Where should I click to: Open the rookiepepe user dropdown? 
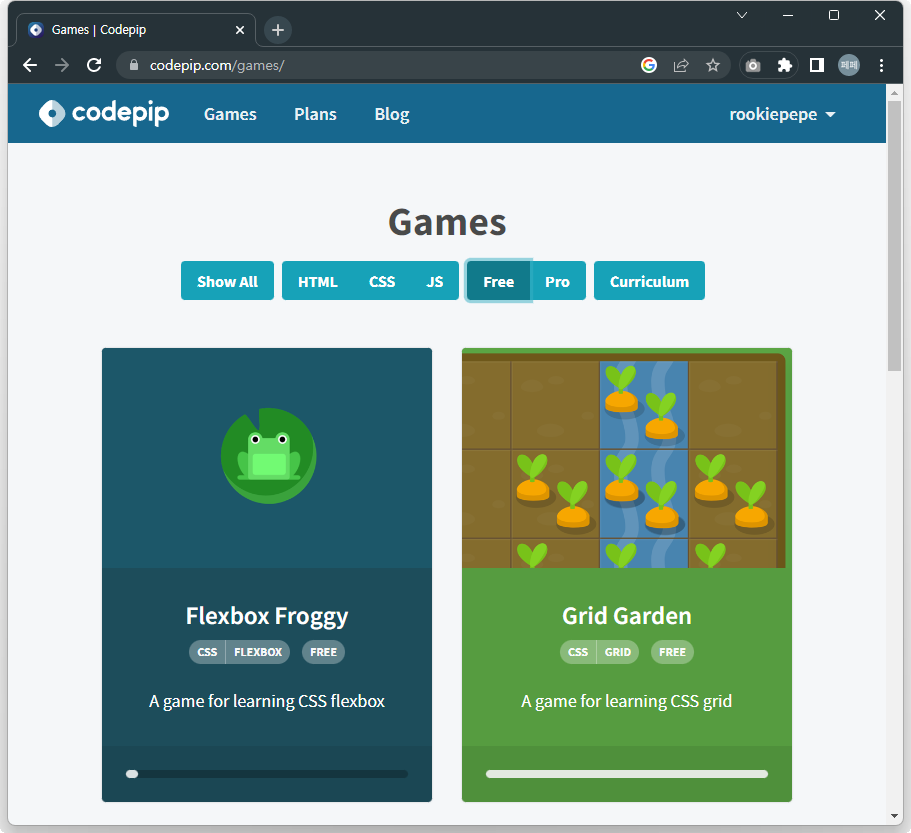pos(782,114)
